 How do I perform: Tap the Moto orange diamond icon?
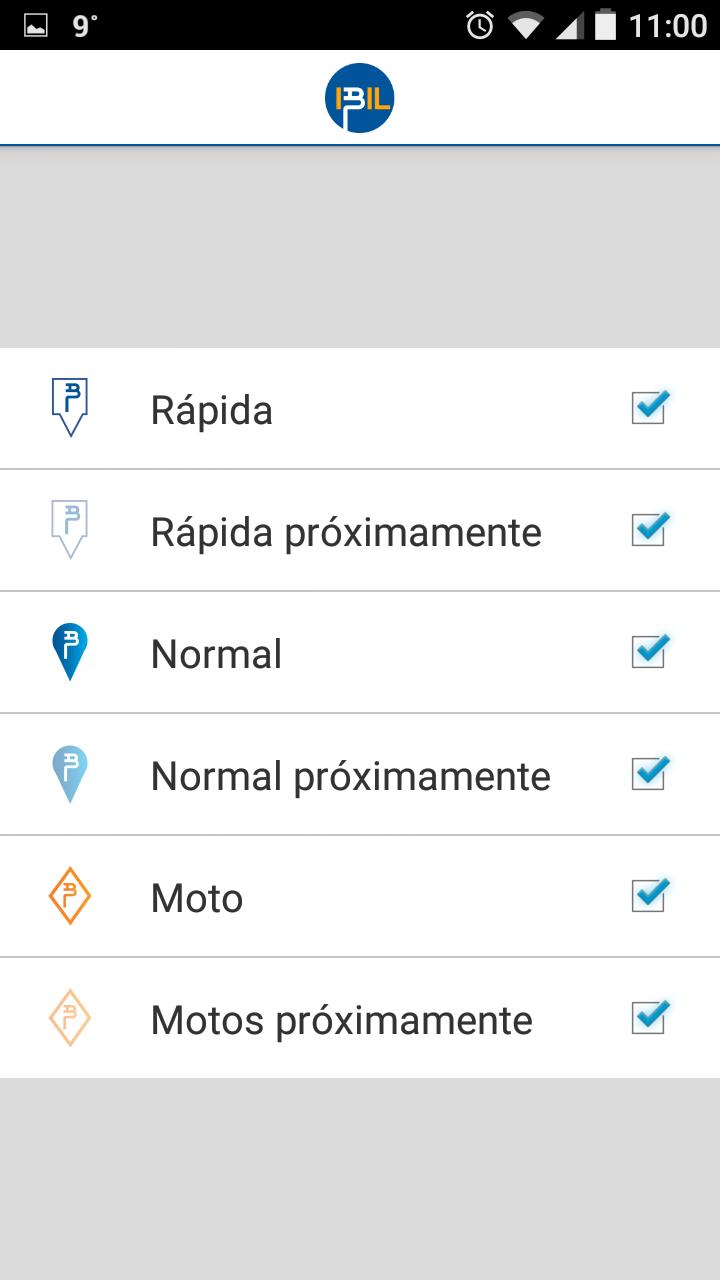(x=69, y=895)
